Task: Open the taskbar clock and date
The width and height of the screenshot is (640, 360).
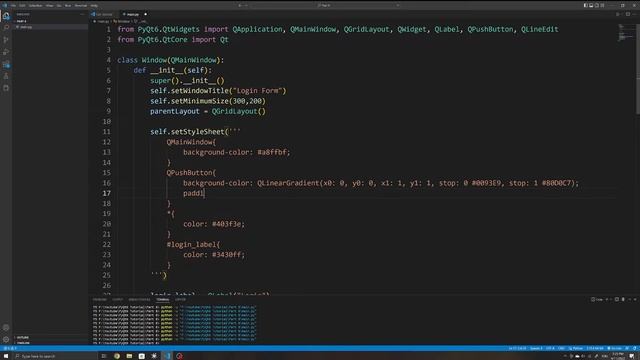Action: (618, 356)
